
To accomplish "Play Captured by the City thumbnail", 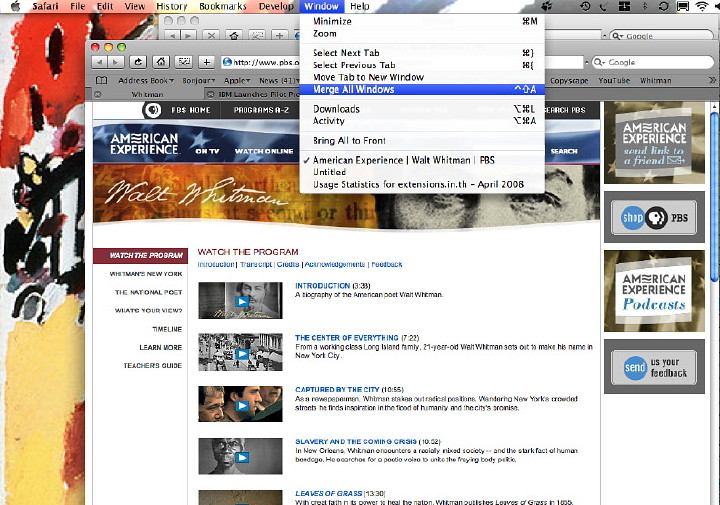I will pyautogui.click(x=241, y=404).
